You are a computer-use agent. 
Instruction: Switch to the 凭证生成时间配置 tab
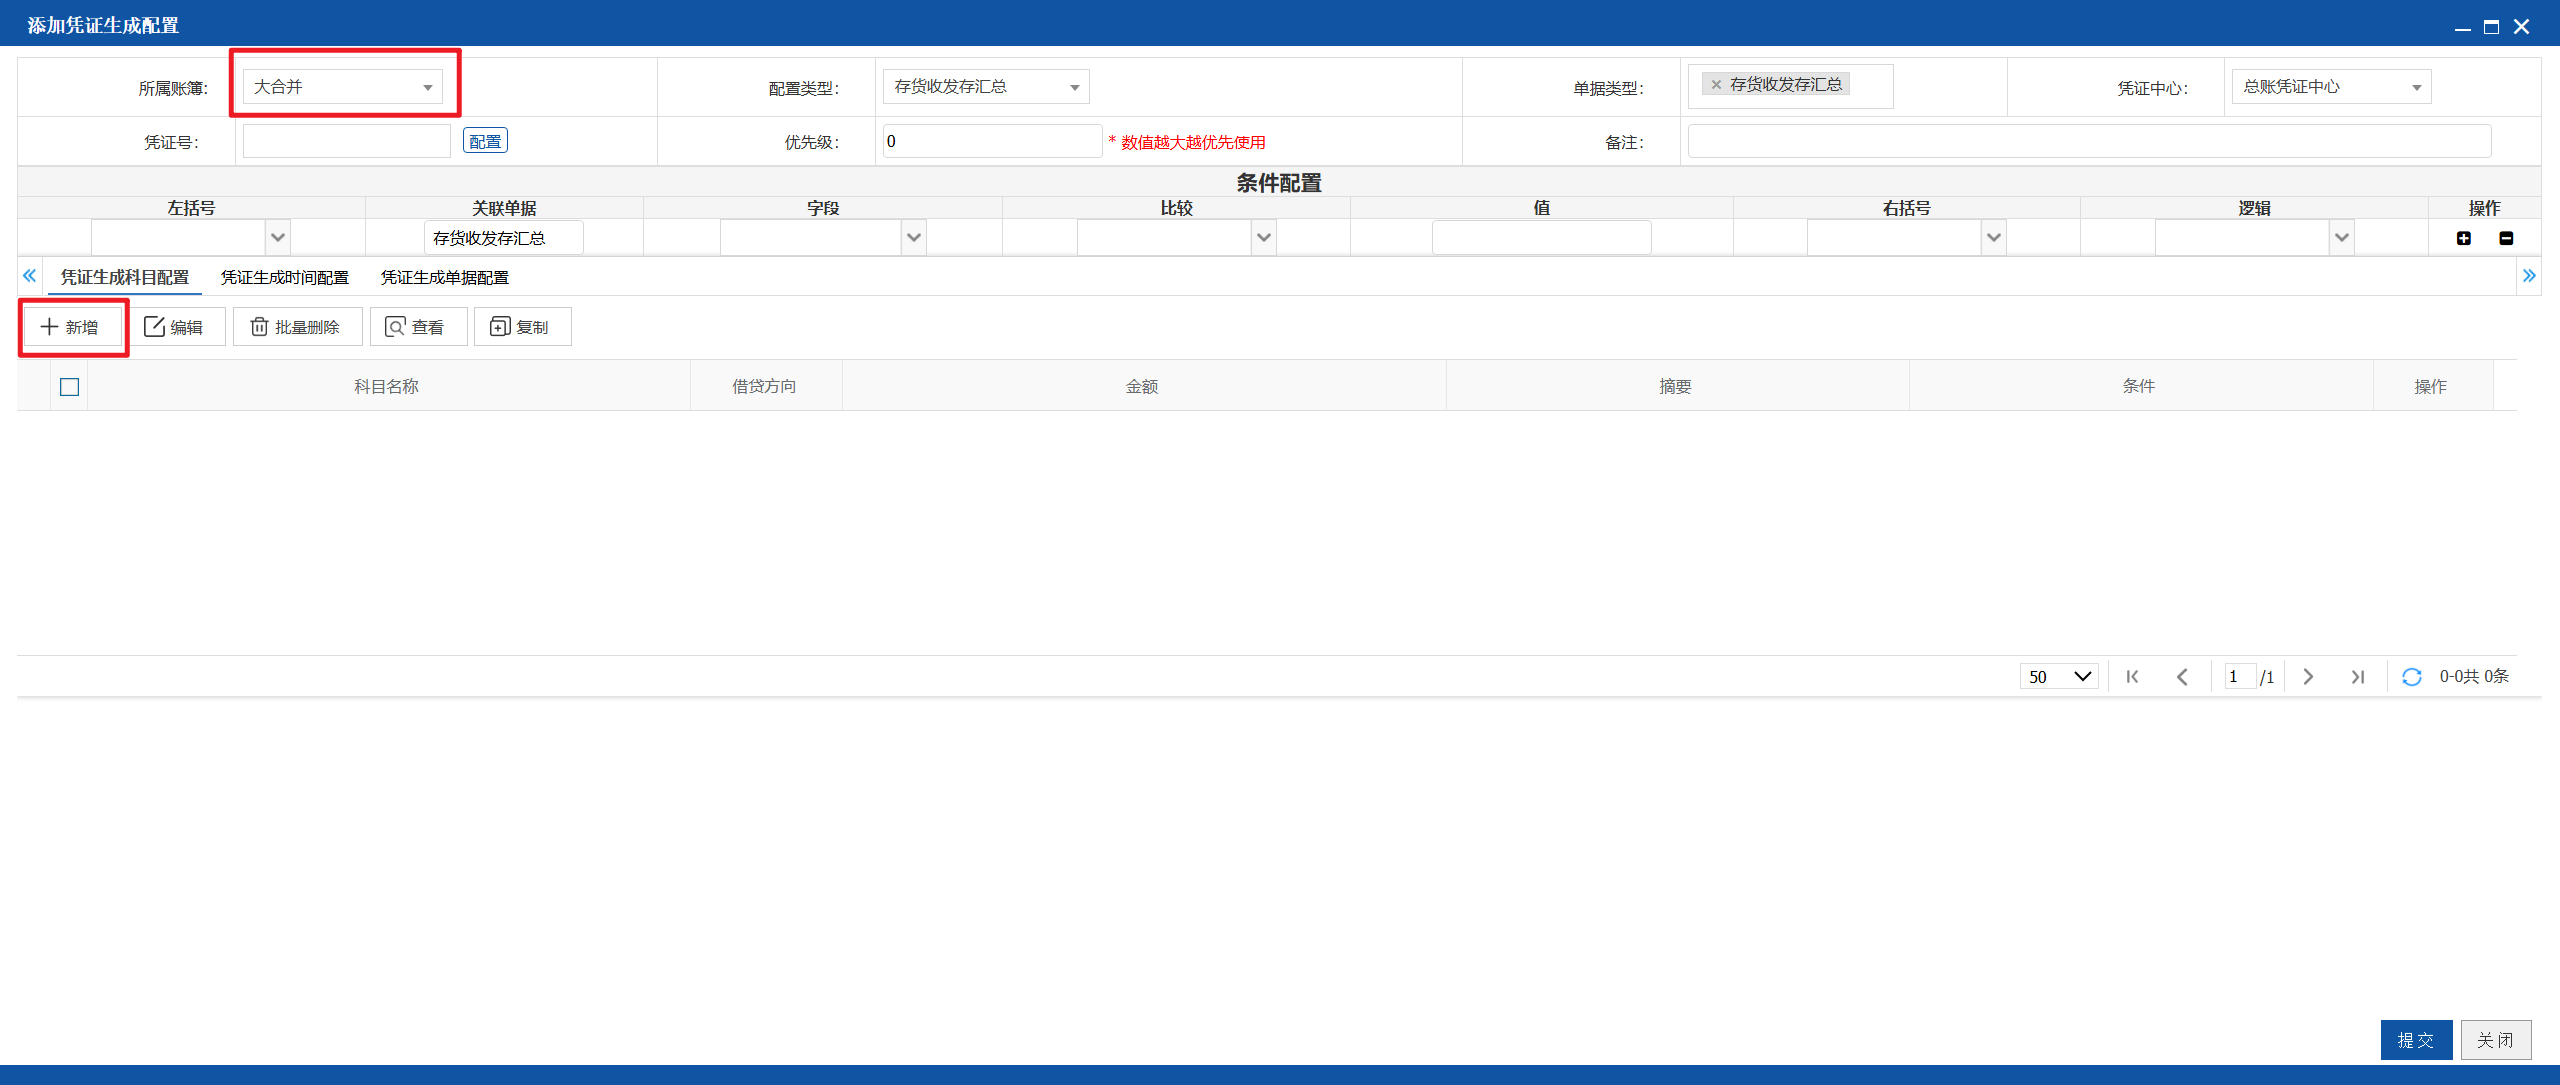pyautogui.click(x=285, y=278)
